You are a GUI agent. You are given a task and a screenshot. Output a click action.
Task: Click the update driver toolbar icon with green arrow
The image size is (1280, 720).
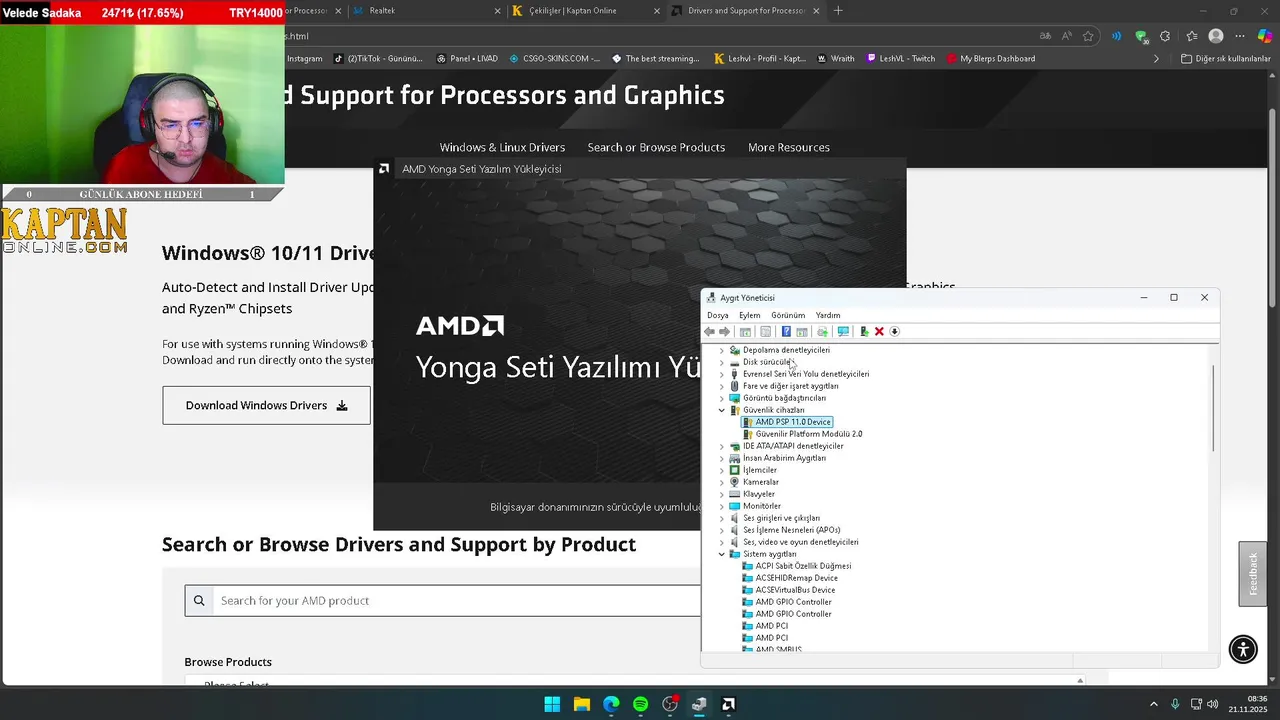[864, 331]
